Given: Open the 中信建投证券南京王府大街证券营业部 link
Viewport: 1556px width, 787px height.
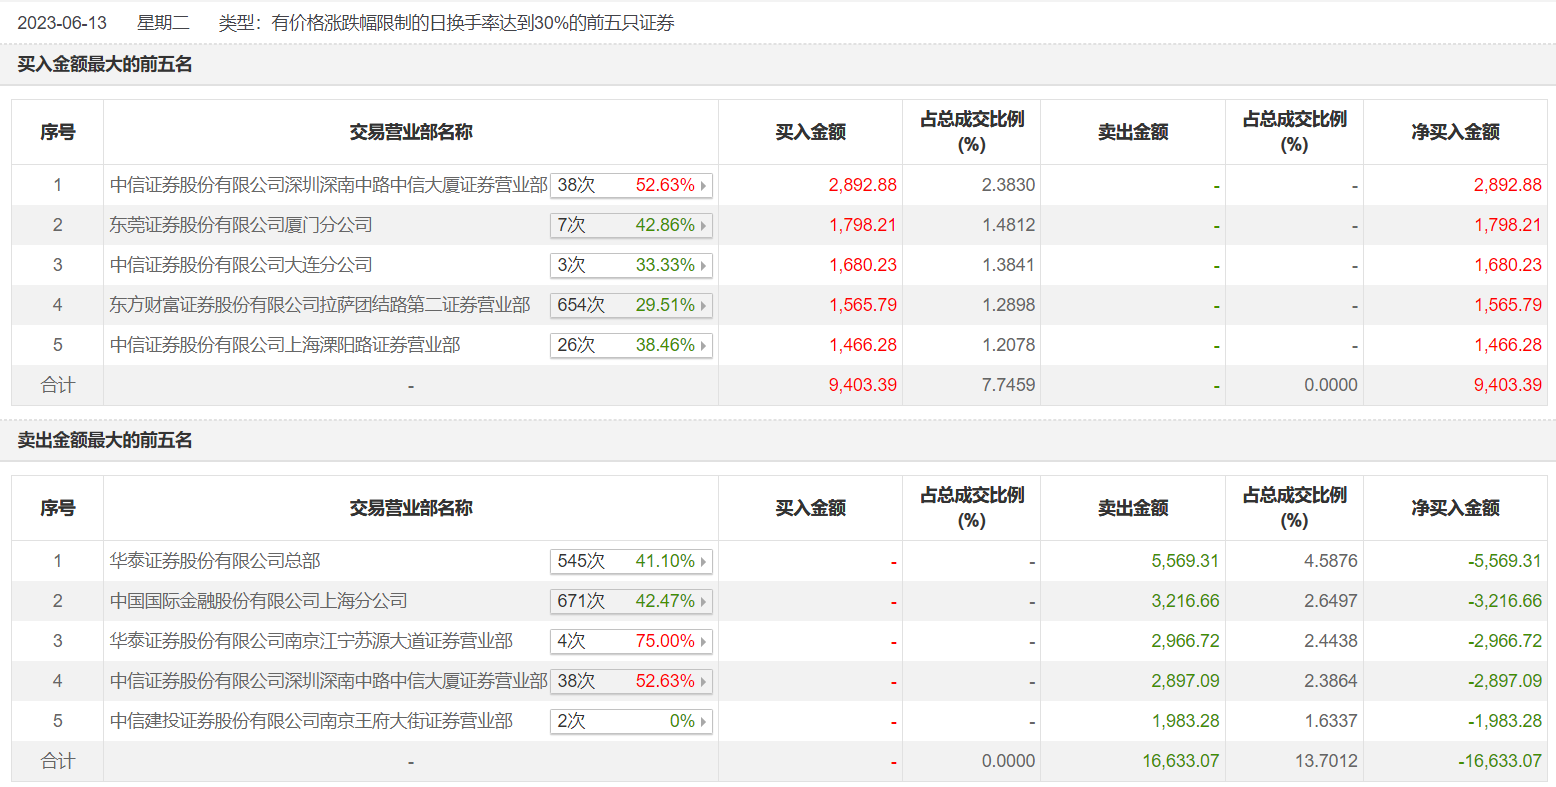Looking at the screenshot, I should 311,721.
